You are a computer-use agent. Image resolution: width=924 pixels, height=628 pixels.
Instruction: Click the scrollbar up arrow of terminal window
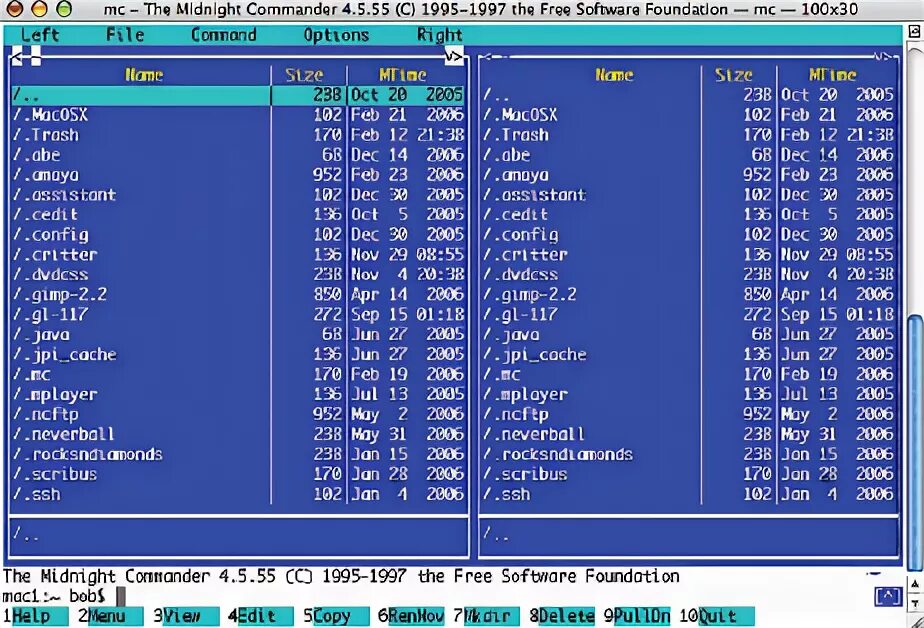[915, 584]
